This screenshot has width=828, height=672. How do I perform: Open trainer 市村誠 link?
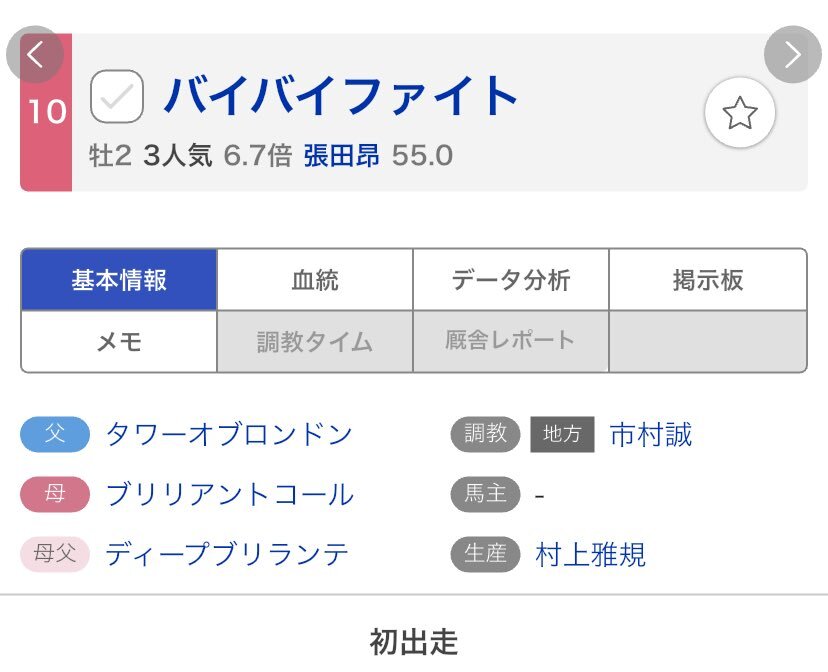[x=651, y=435]
